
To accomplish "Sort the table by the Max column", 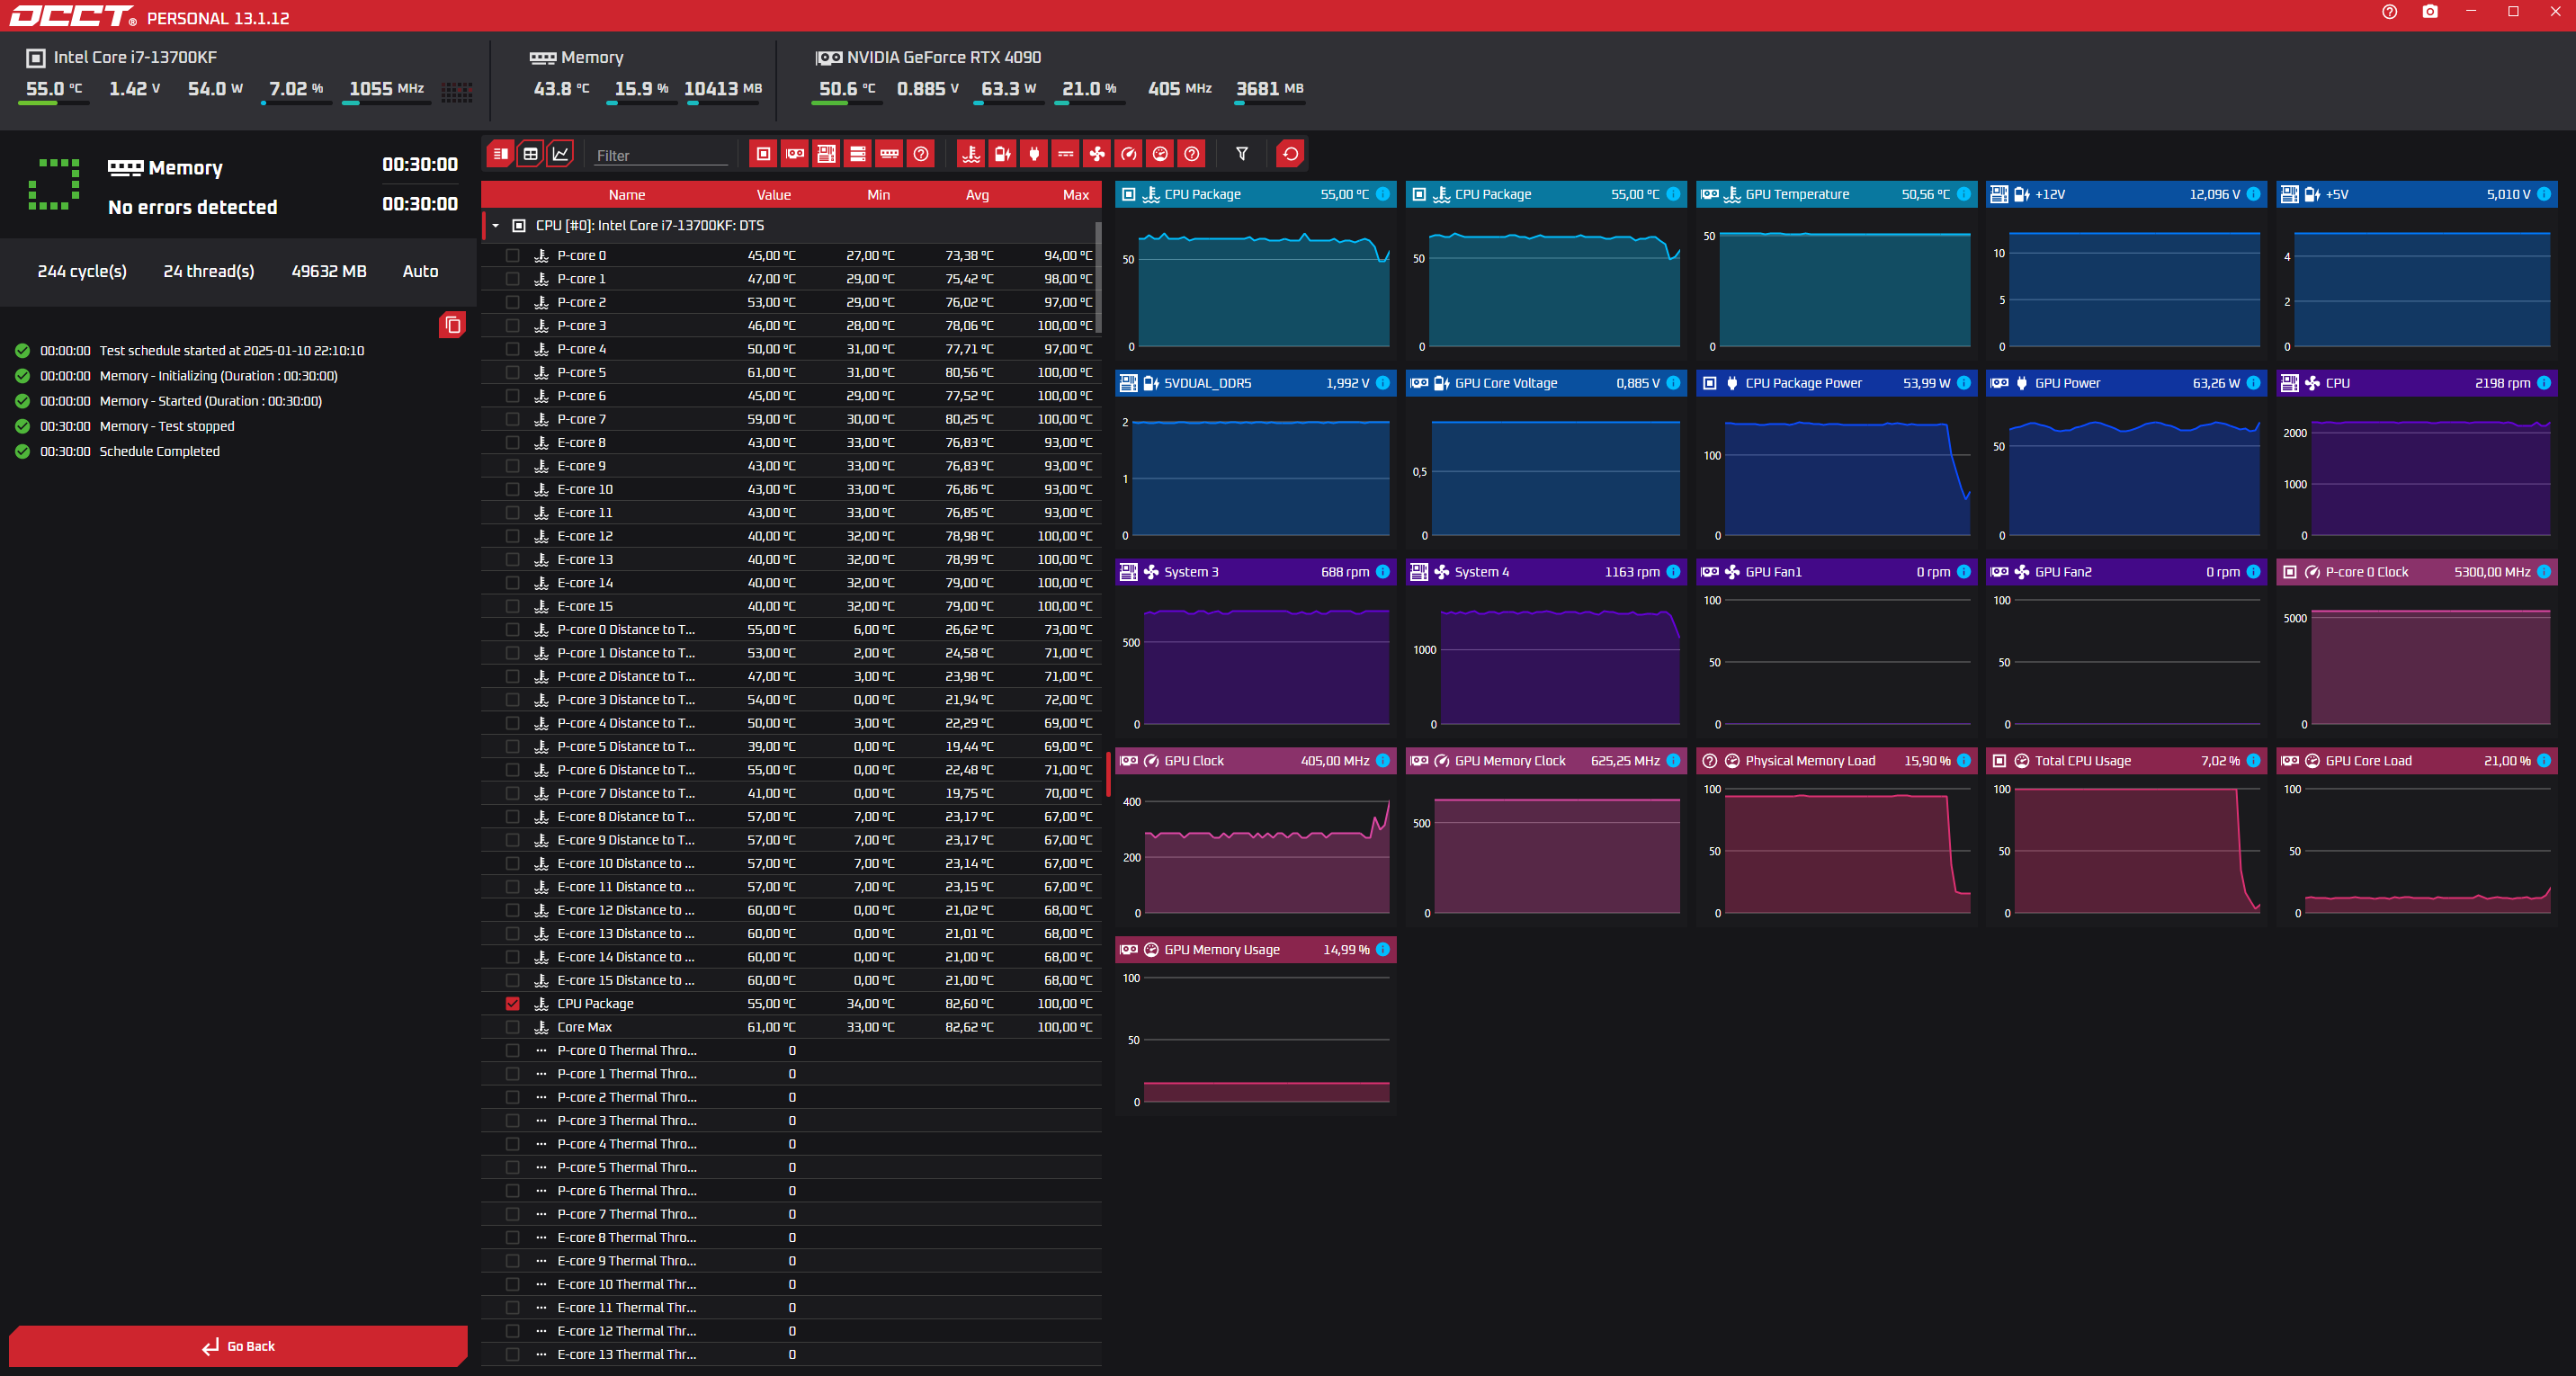I will click(x=1075, y=195).
